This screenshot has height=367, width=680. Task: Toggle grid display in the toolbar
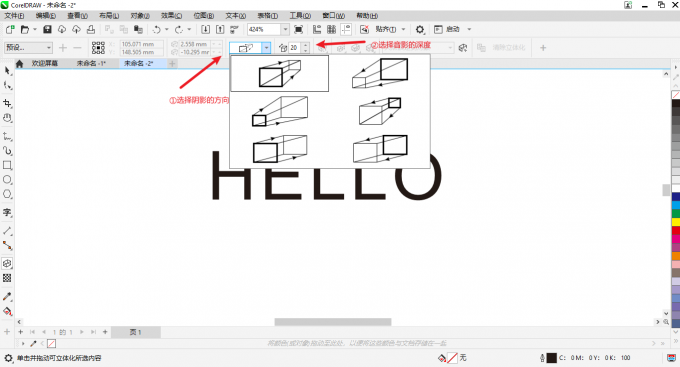click(x=331, y=29)
